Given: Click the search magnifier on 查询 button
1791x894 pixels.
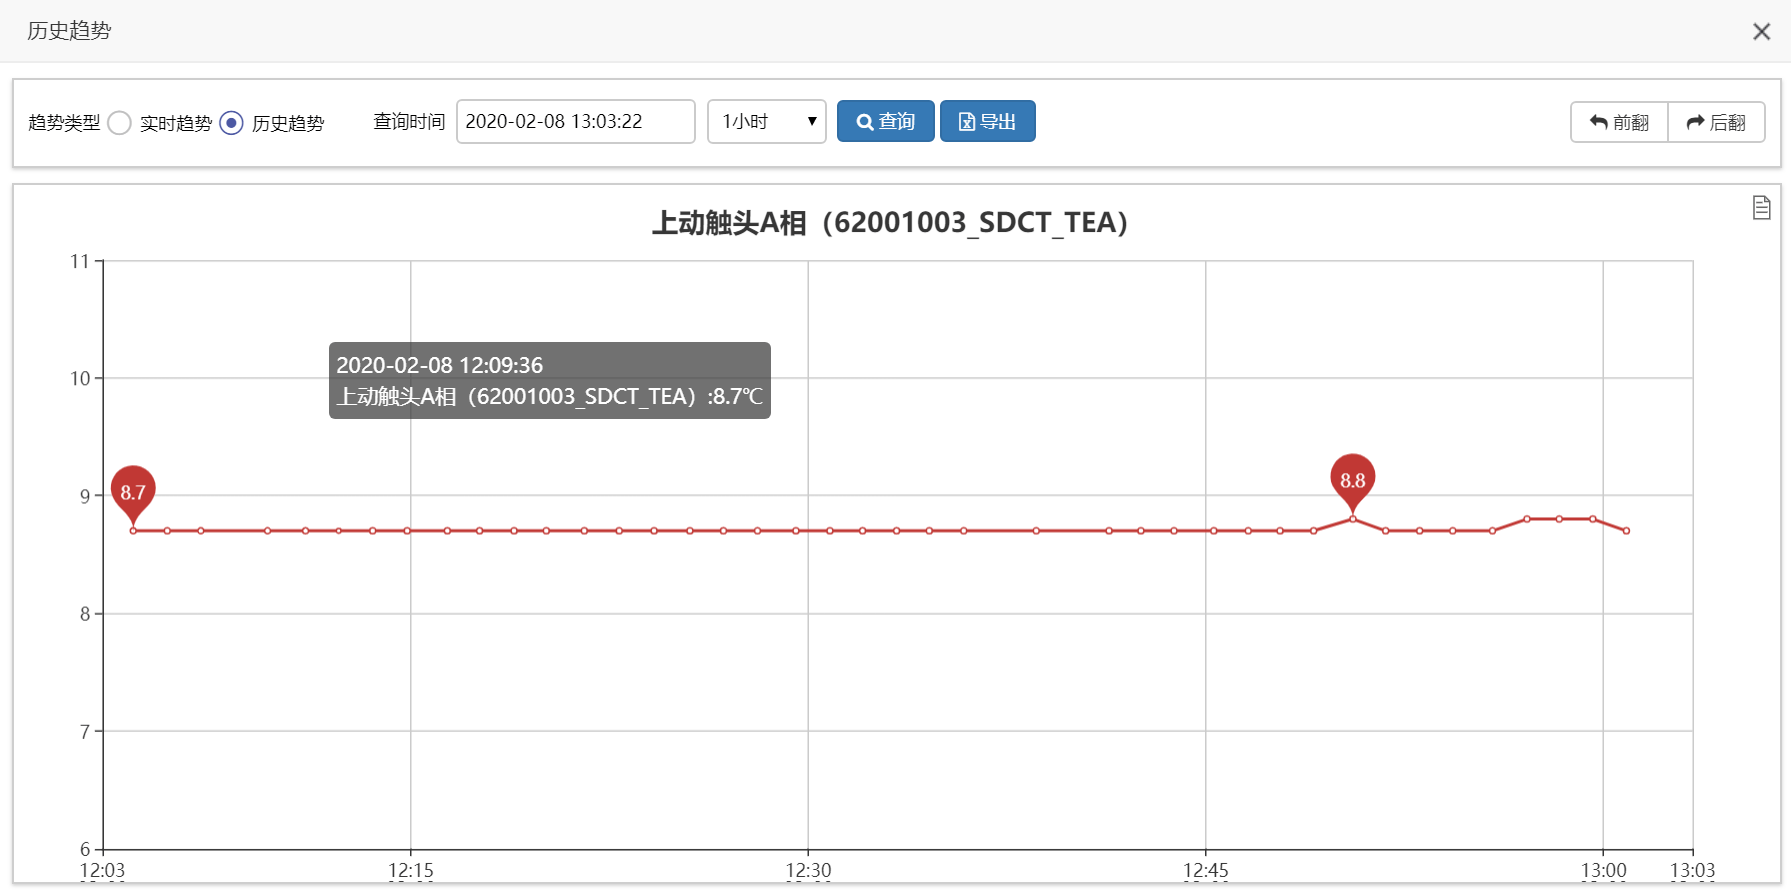Looking at the screenshot, I should [x=865, y=122].
